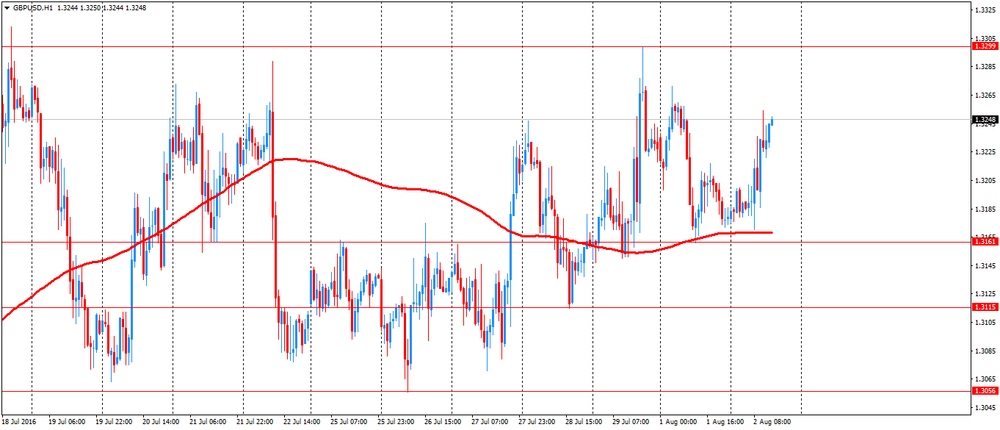Click the 28 Jul 15:00 time label
This screenshot has width=1000, height=430.
[x=584, y=422]
